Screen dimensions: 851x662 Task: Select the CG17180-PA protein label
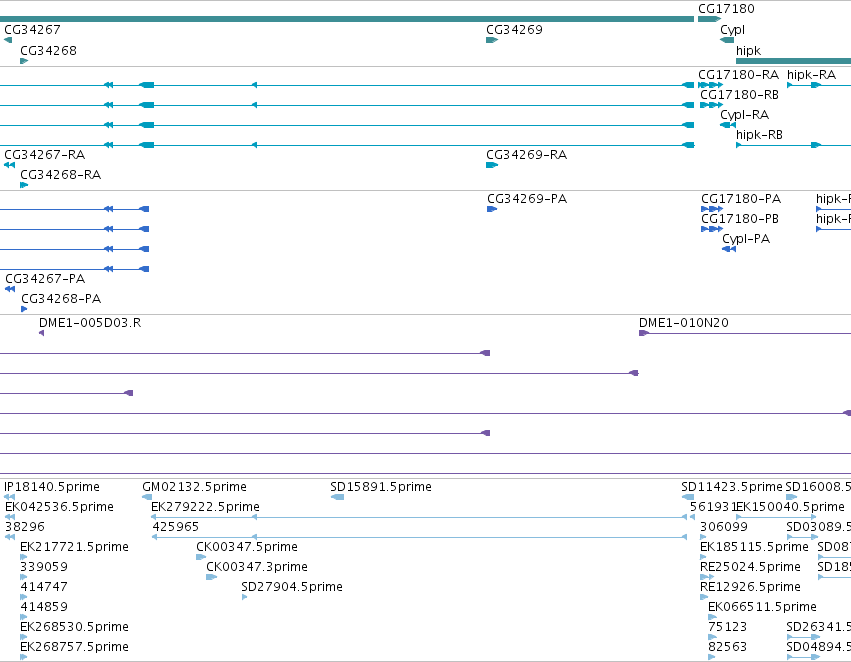click(x=741, y=199)
